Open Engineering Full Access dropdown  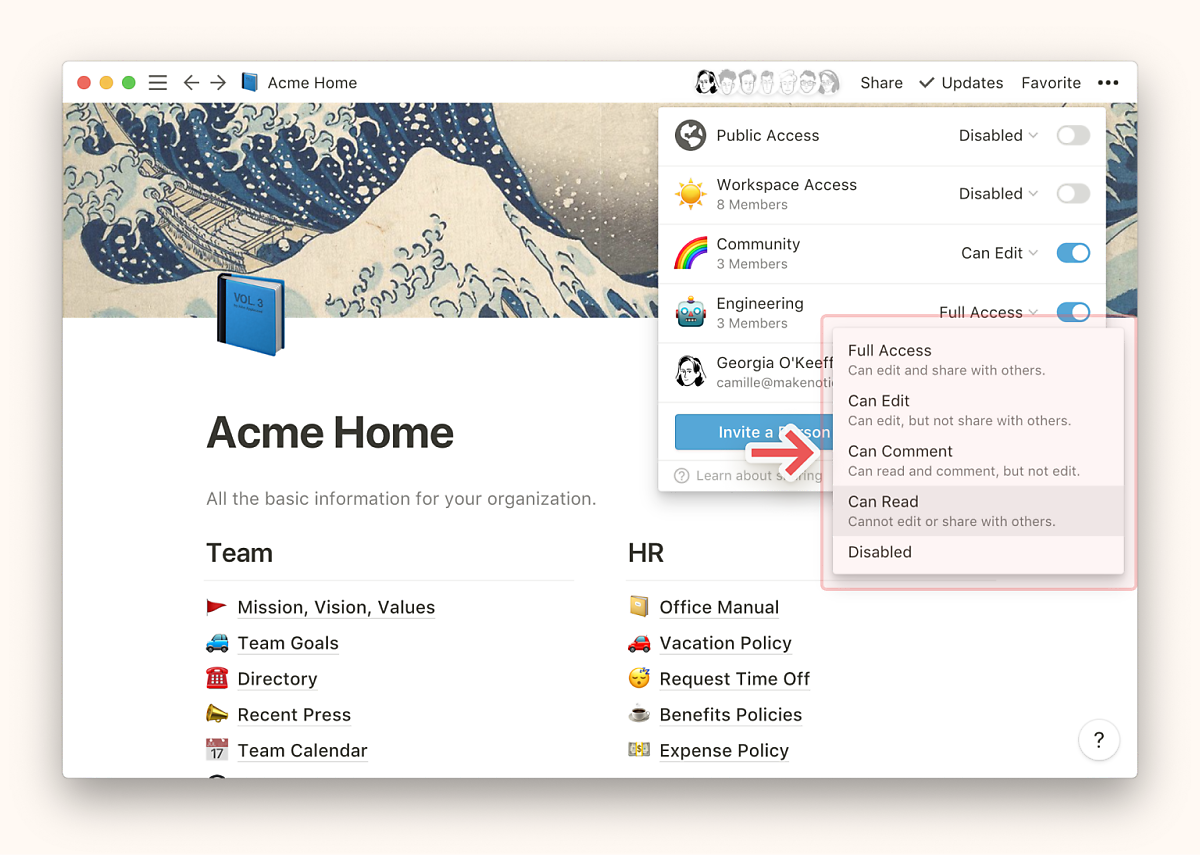[988, 312]
